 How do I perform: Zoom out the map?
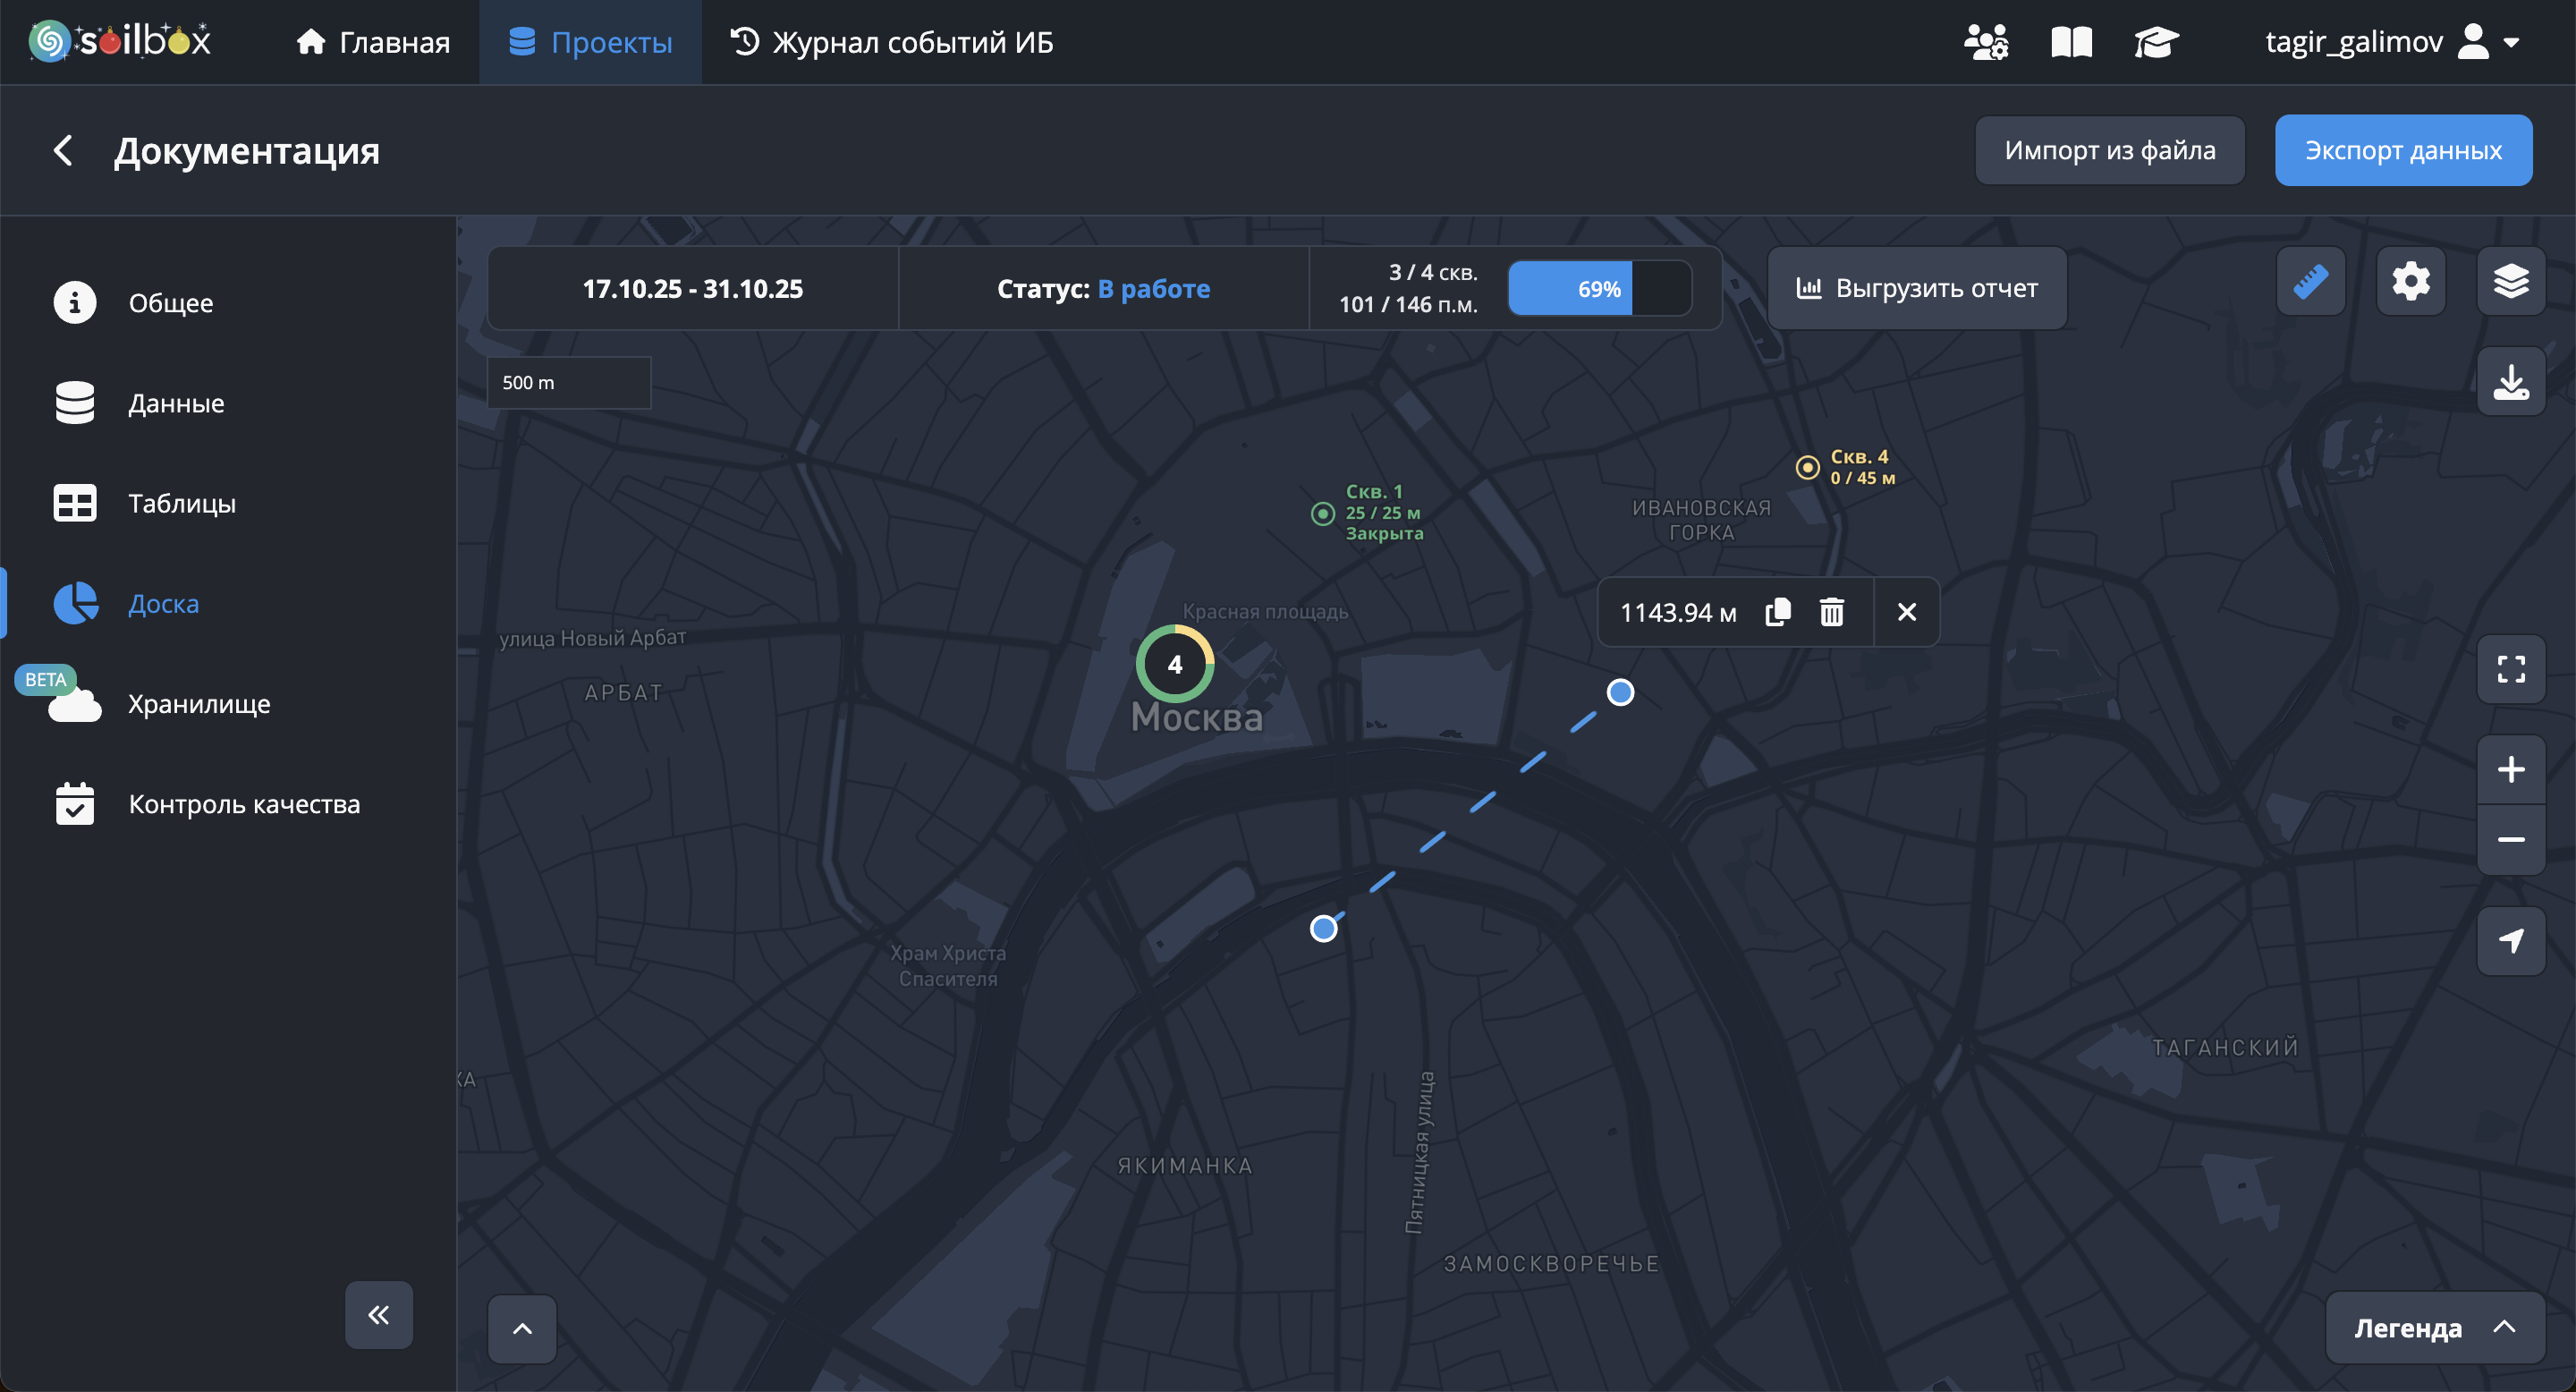click(2510, 839)
